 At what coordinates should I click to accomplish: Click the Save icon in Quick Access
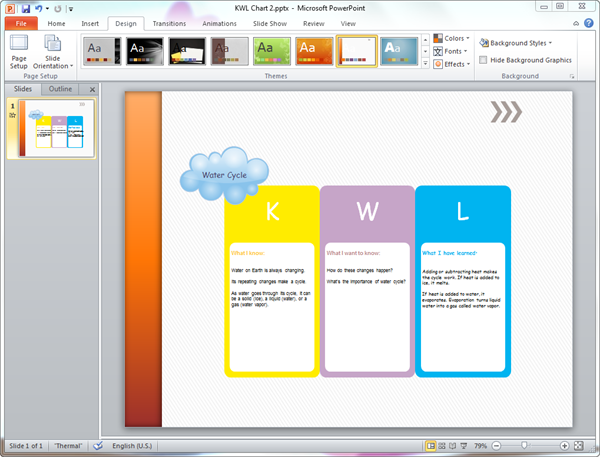click(x=25, y=7)
